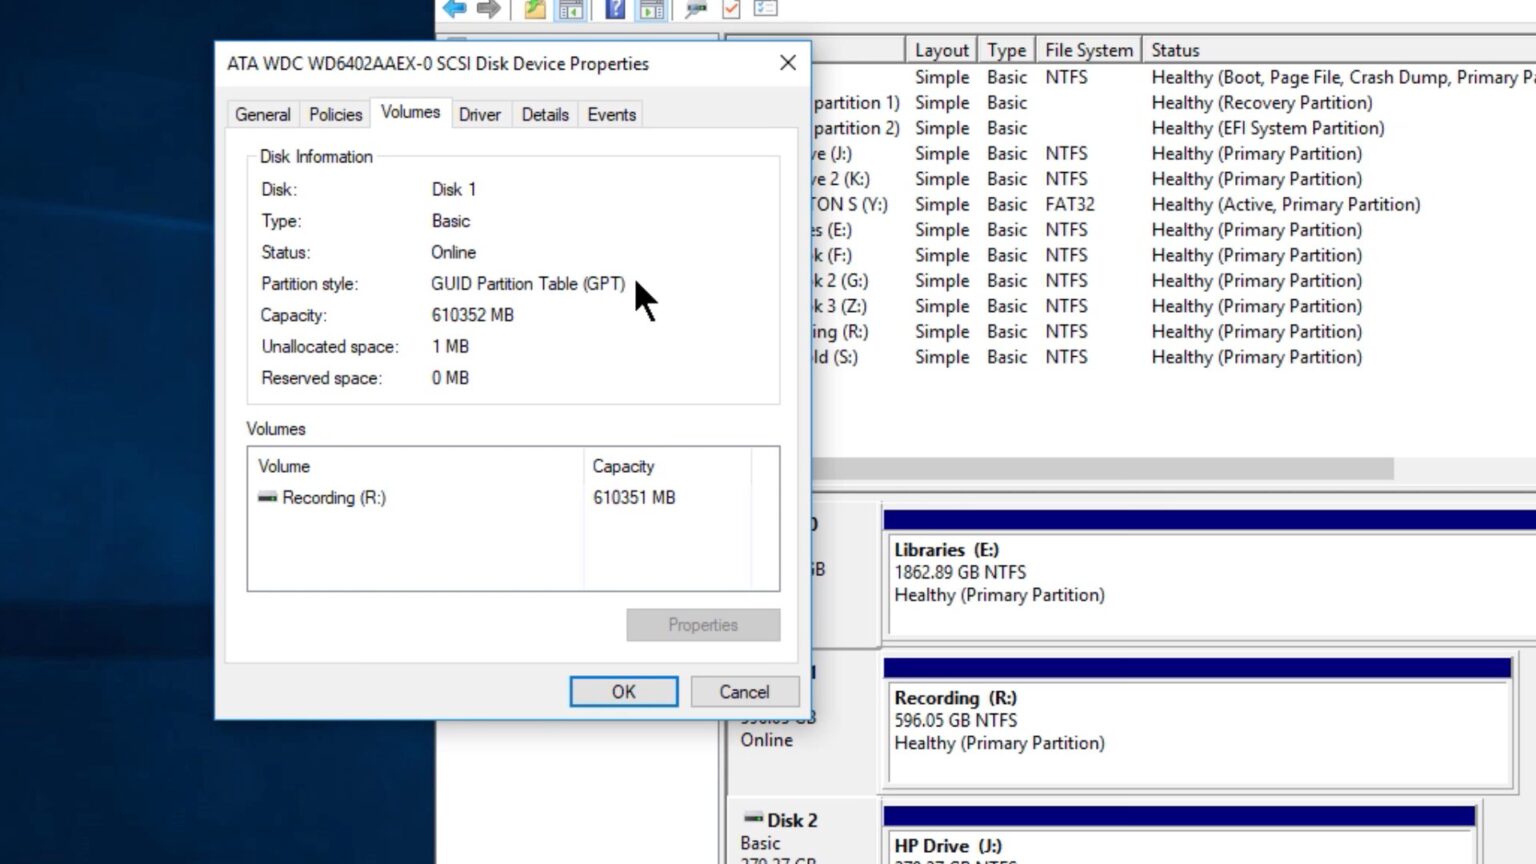
Task: Open the Policies tab
Action: click(335, 114)
